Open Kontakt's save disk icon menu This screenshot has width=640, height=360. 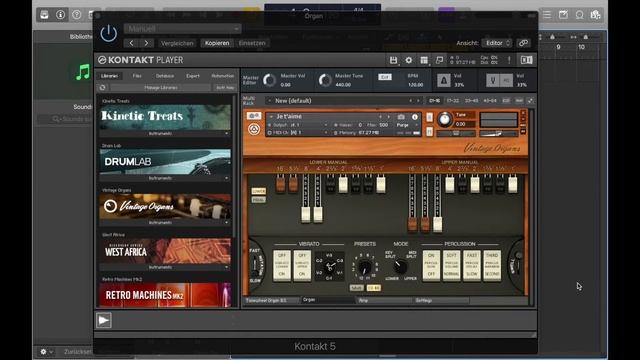[x=393, y=60]
